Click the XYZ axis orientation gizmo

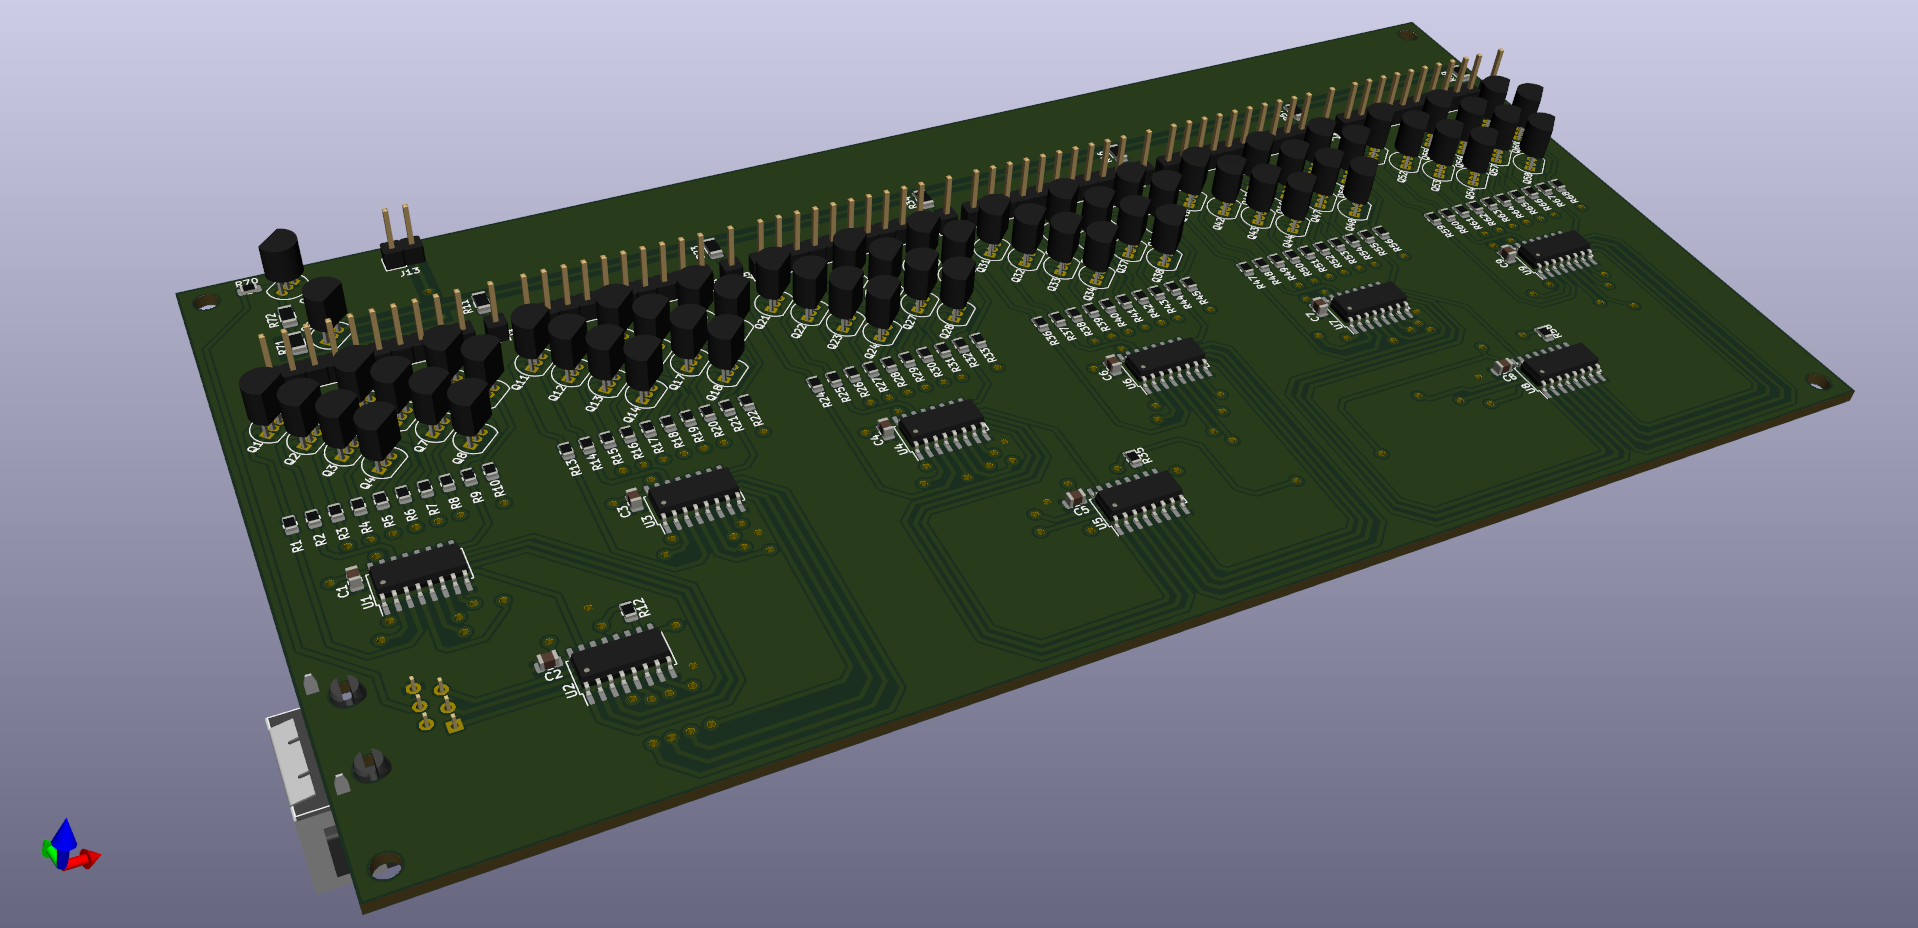69,846
